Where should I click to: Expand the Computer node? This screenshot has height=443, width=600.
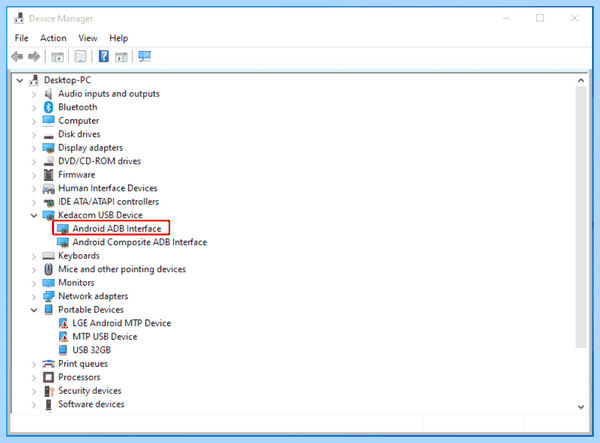(x=34, y=121)
